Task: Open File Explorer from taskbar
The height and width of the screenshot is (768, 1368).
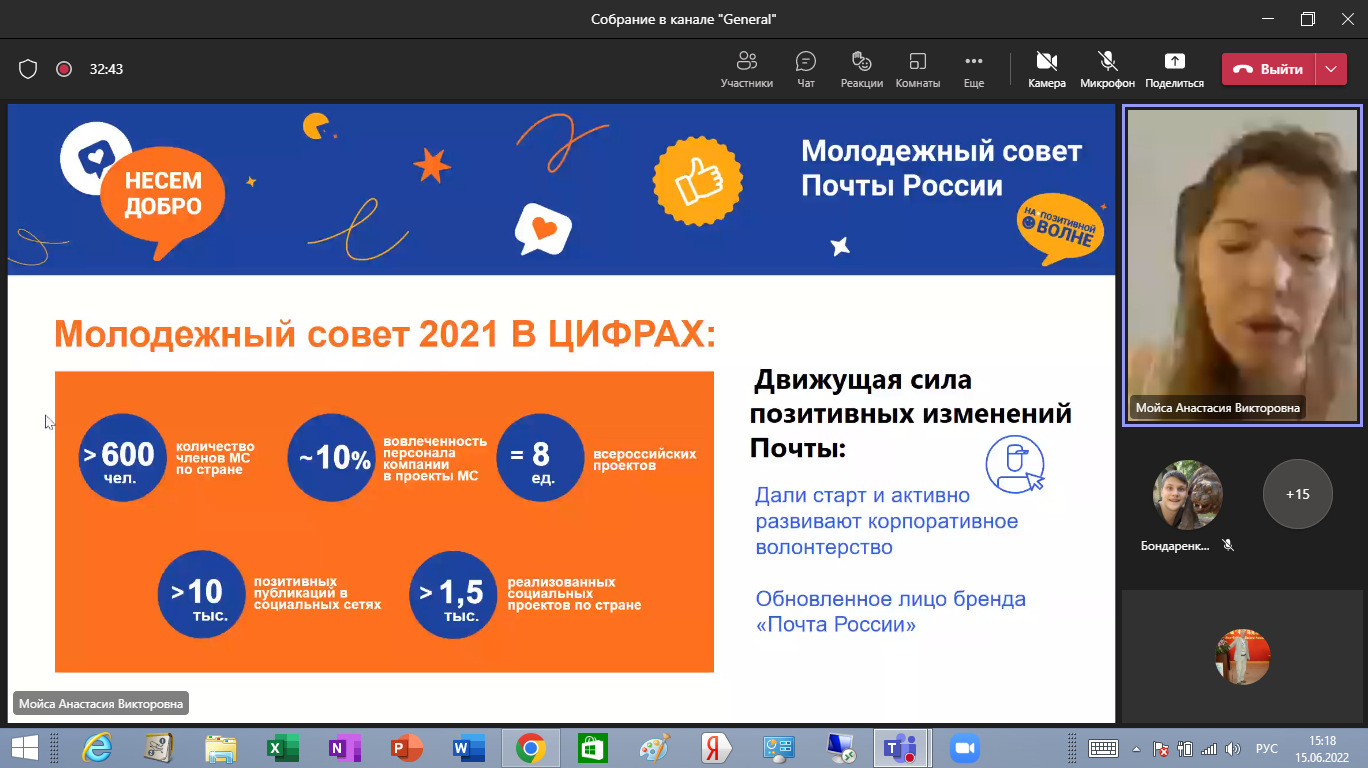Action: coord(220,747)
